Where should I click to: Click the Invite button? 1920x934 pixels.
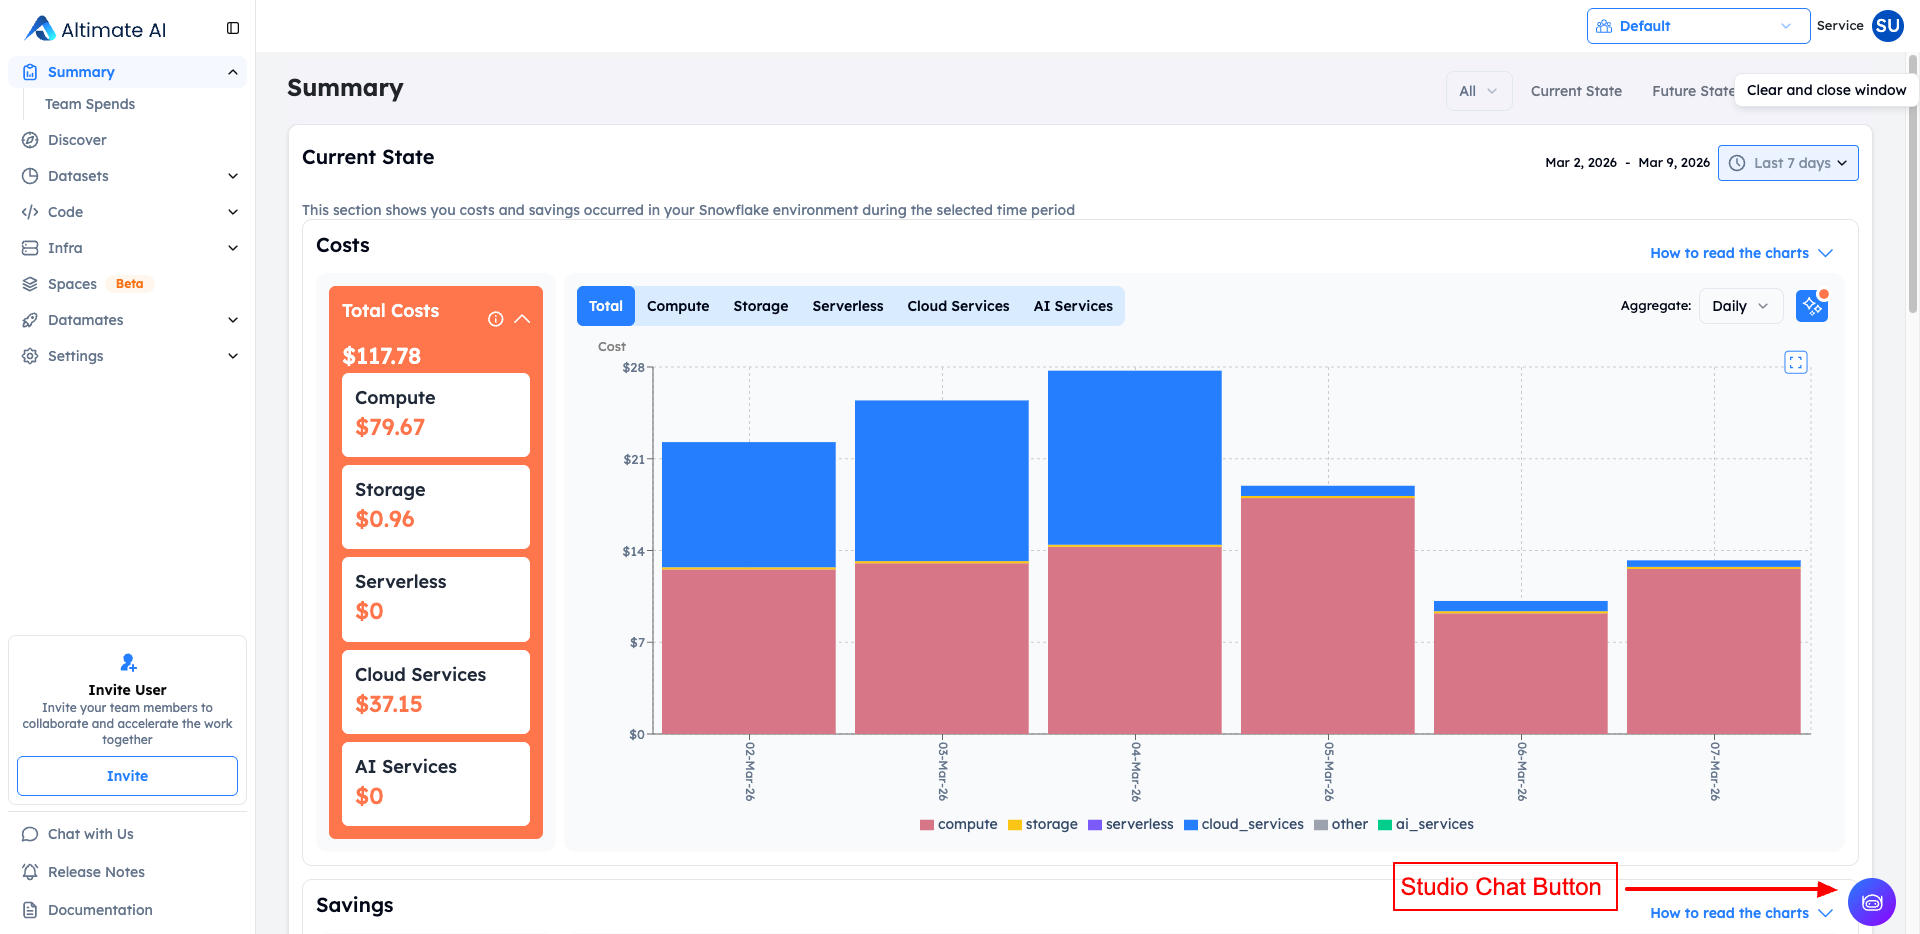127,776
